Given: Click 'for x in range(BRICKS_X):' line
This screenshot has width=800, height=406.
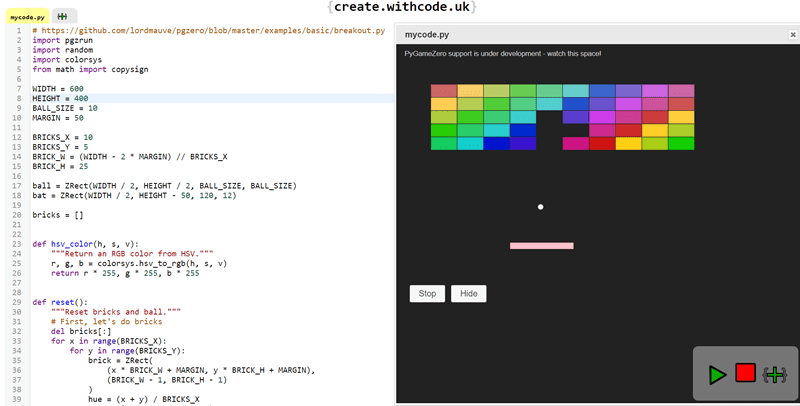Looking at the screenshot, I should pos(109,341).
